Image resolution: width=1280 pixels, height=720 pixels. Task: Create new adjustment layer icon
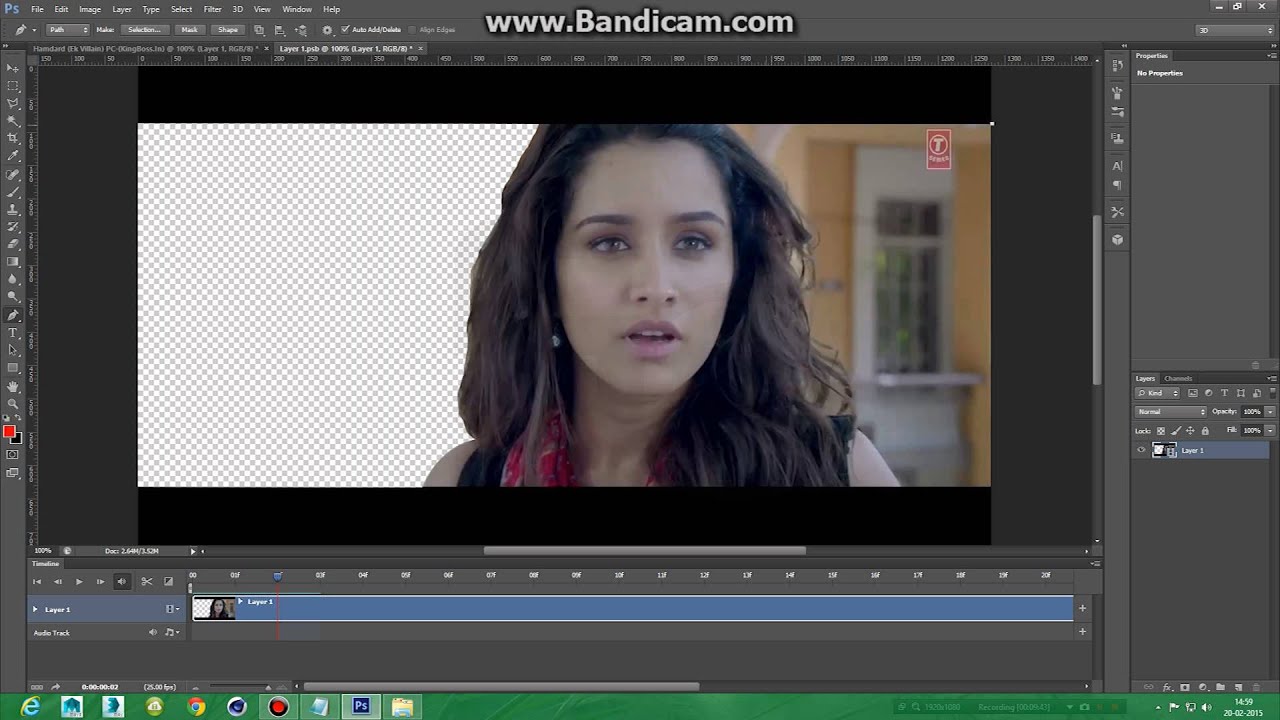pos(1203,688)
